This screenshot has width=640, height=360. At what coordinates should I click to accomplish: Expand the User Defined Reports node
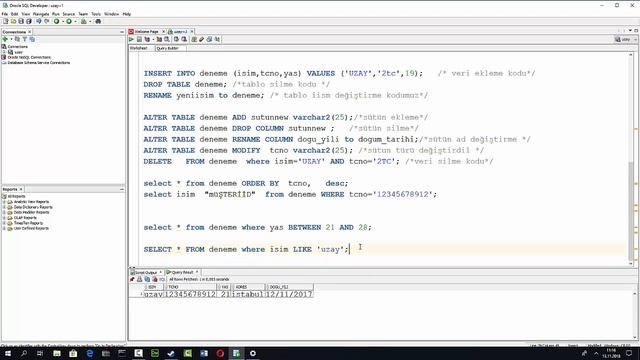[x=4, y=228]
